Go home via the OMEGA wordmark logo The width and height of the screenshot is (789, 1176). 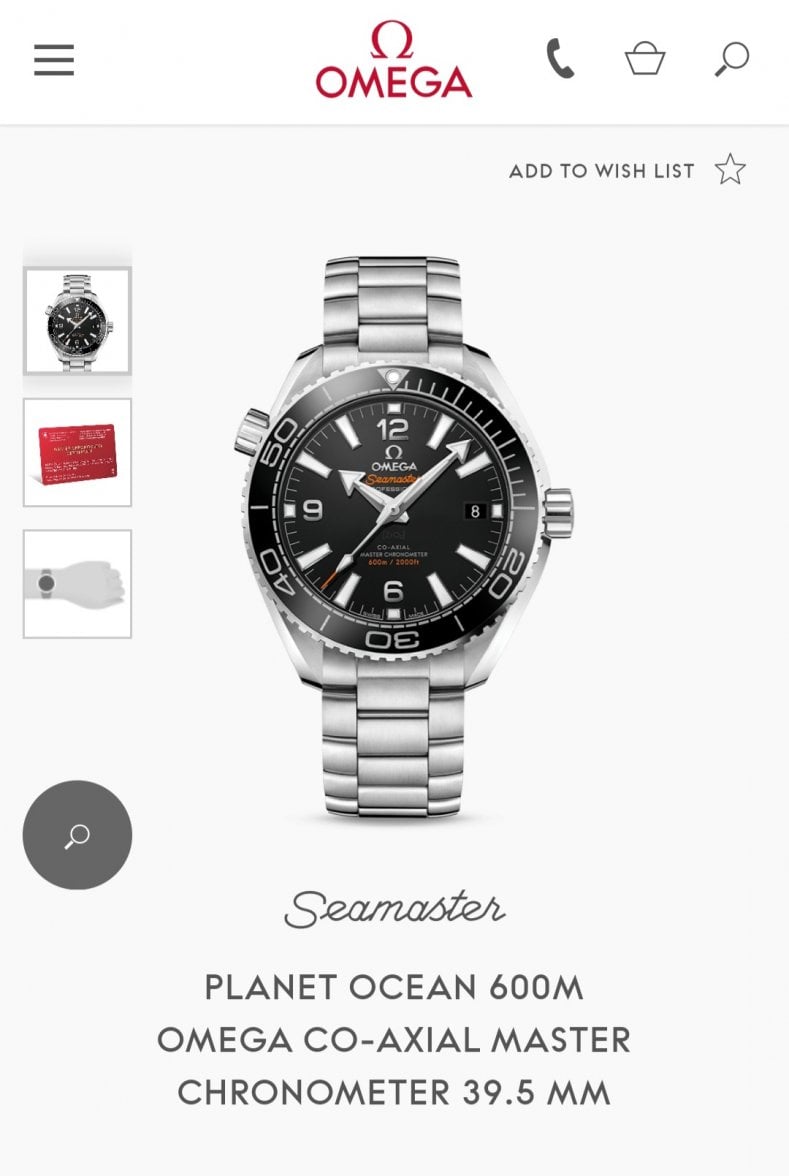click(x=394, y=82)
